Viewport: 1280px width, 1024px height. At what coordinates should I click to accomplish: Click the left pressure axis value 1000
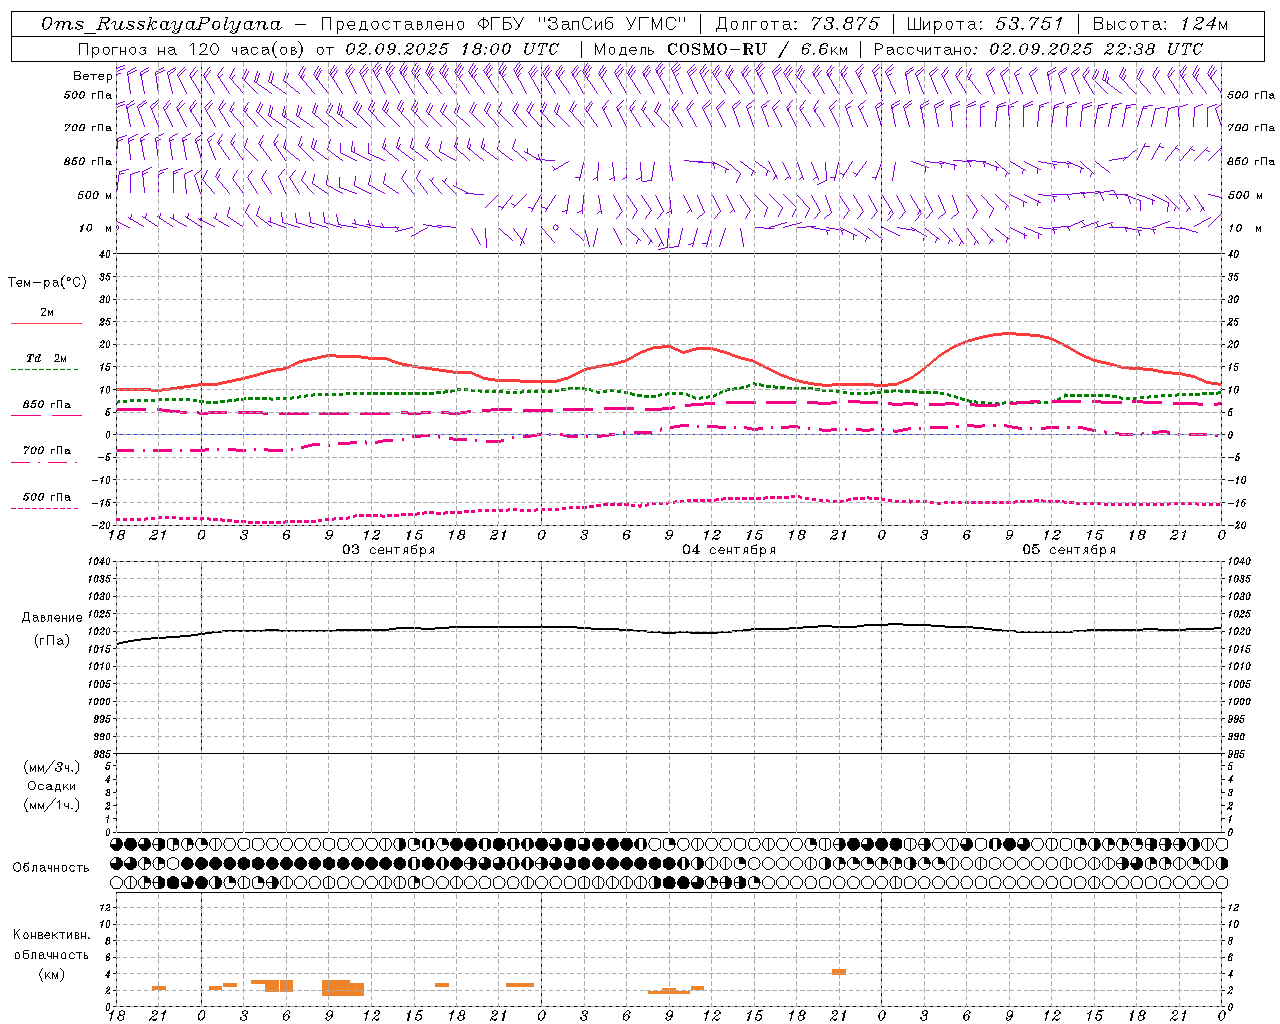(x=99, y=702)
